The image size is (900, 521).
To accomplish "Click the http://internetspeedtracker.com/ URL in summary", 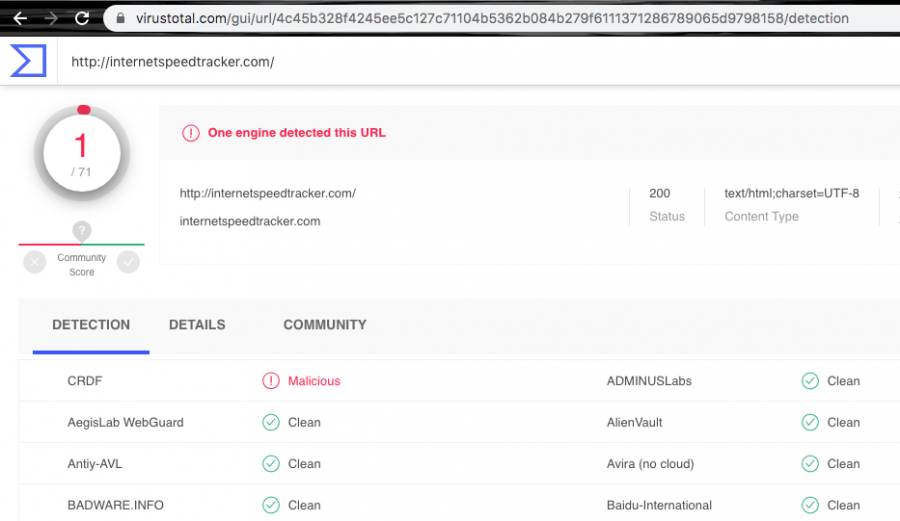I will [267, 193].
